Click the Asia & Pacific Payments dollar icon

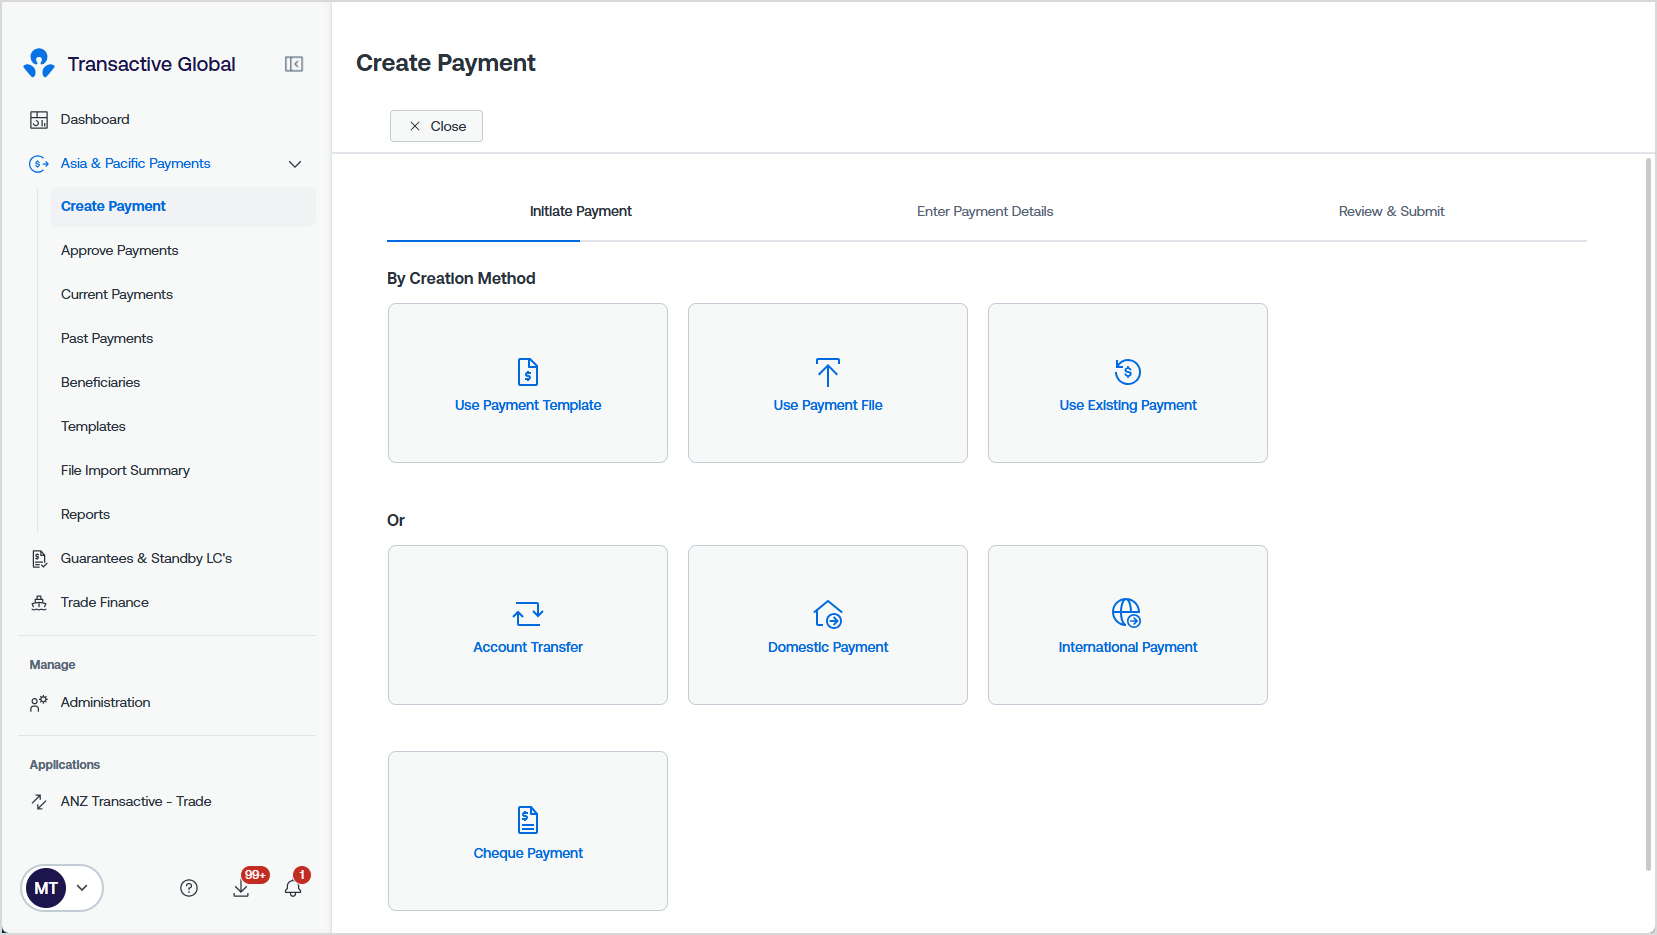[x=39, y=164]
